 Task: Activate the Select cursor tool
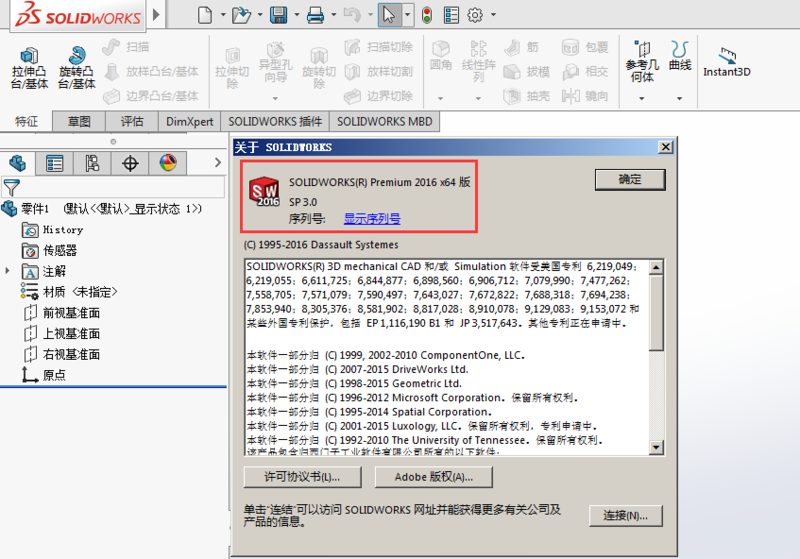pyautogui.click(x=389, y=15)
